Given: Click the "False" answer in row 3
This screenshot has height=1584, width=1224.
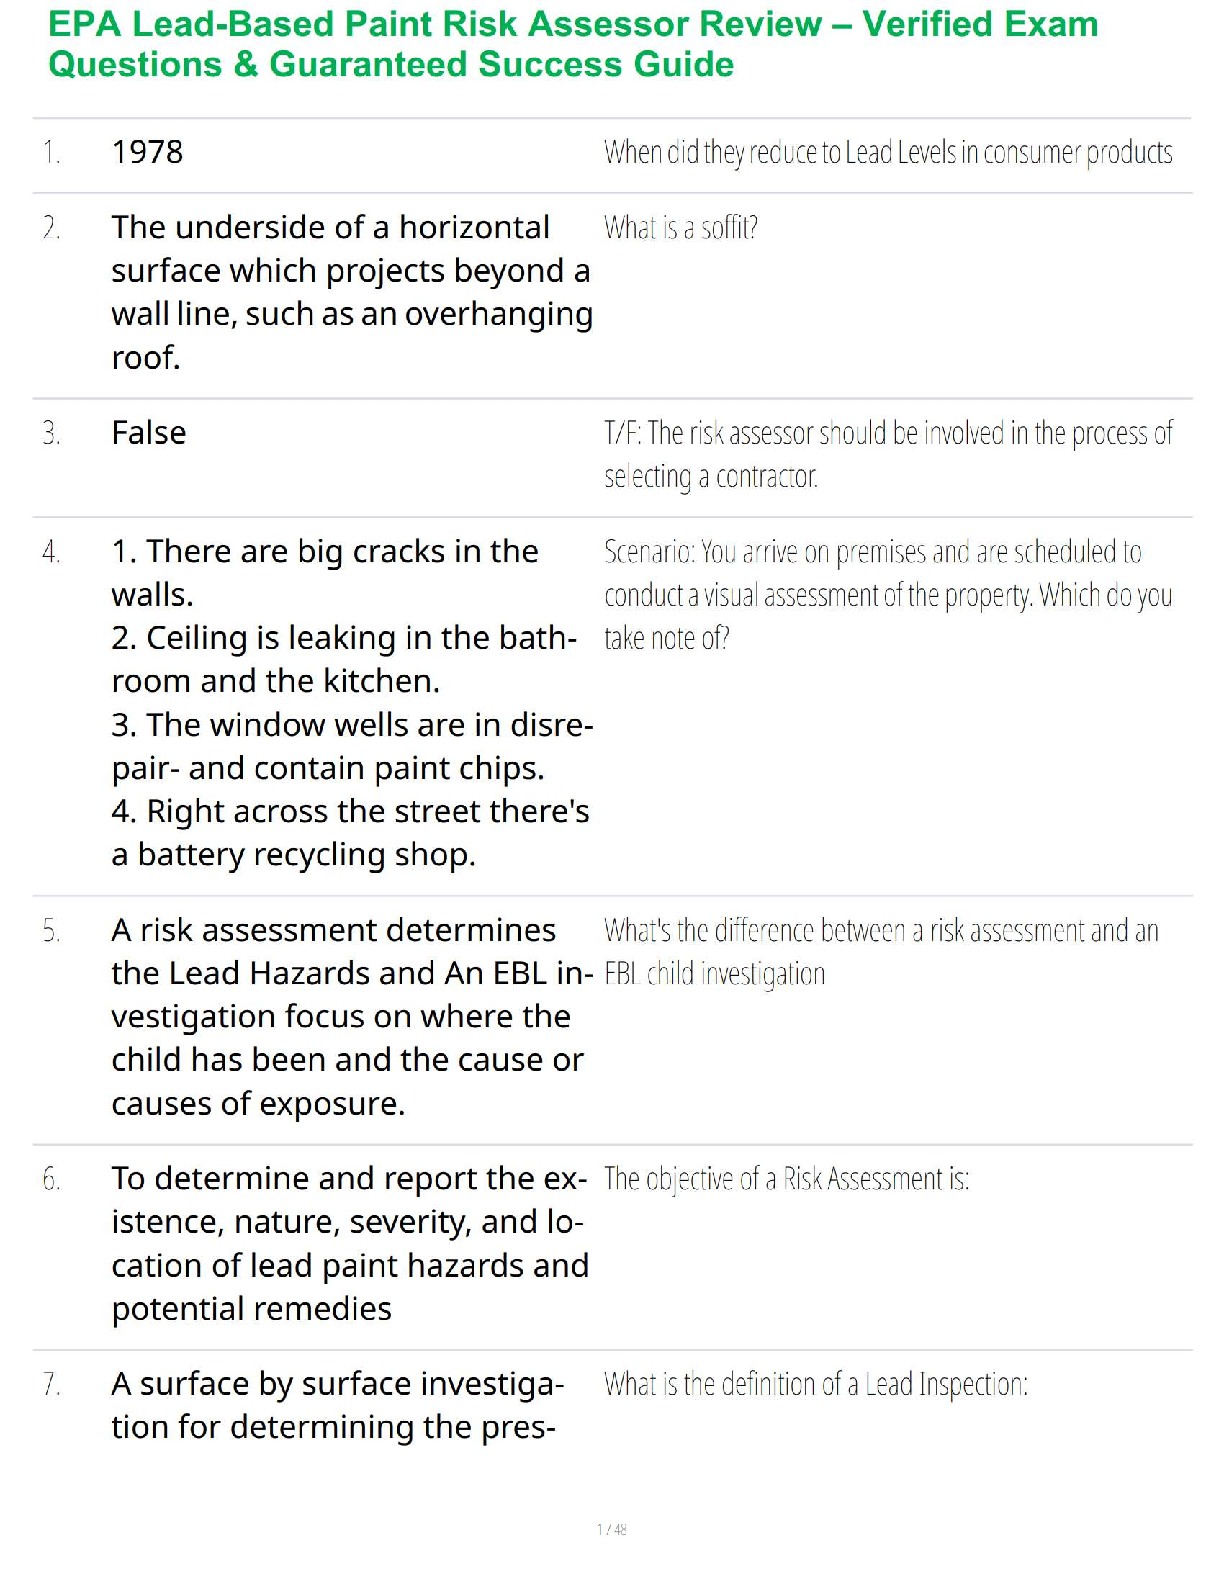Looking at the screenshot, I should tap(149, 433).
